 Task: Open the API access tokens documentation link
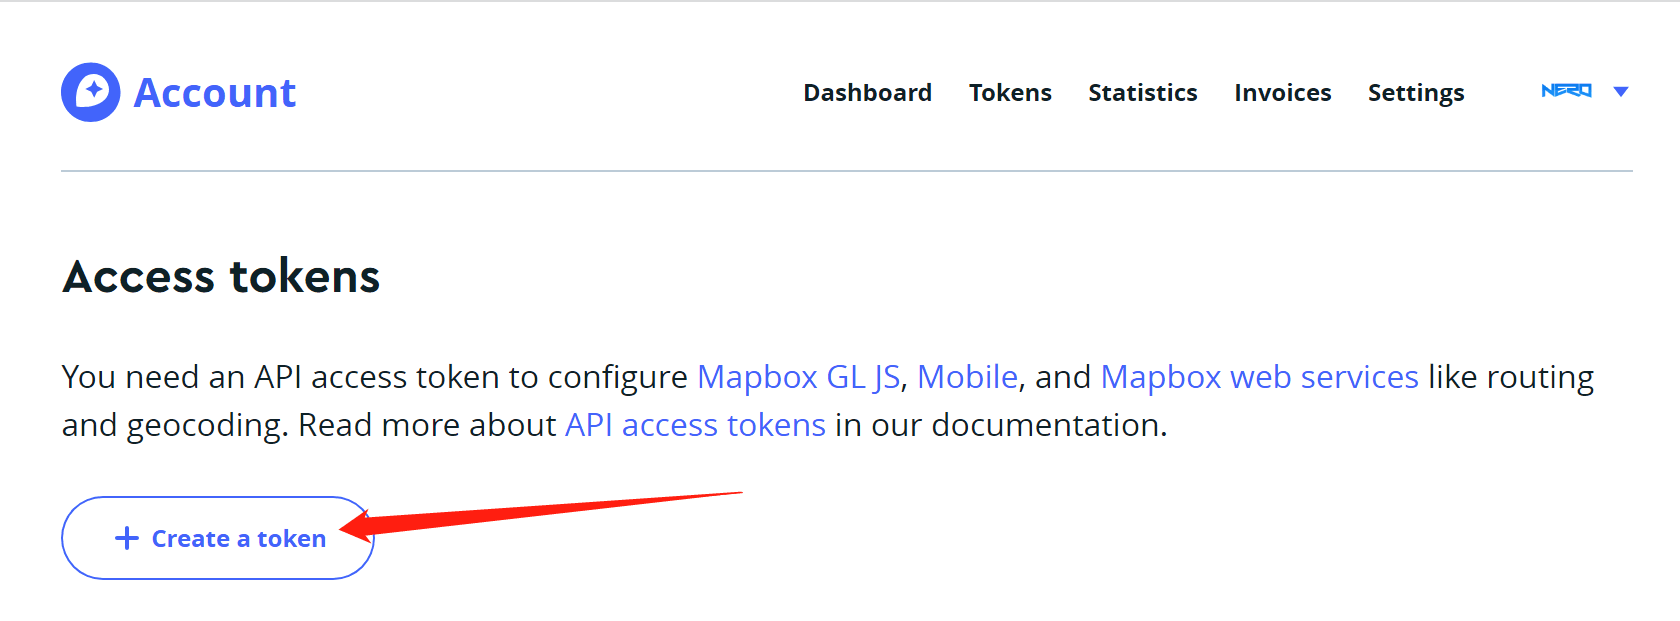(x=695, y=425)
